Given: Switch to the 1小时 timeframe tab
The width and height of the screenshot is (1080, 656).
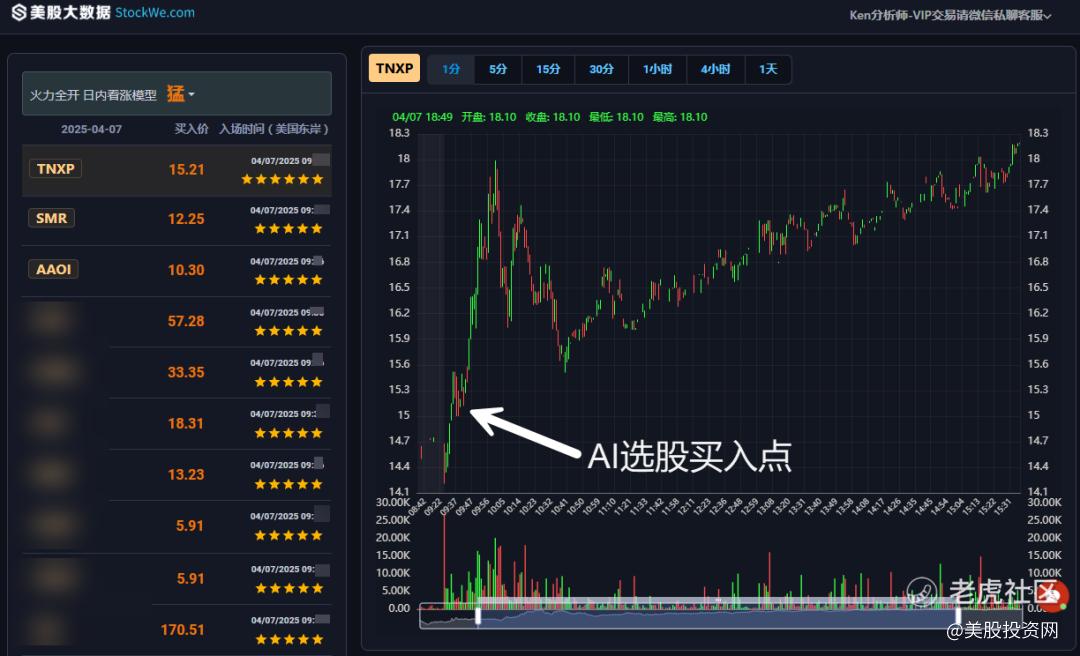Looking at the screenshot, I should pyautogui.click(x=657, y=69).
